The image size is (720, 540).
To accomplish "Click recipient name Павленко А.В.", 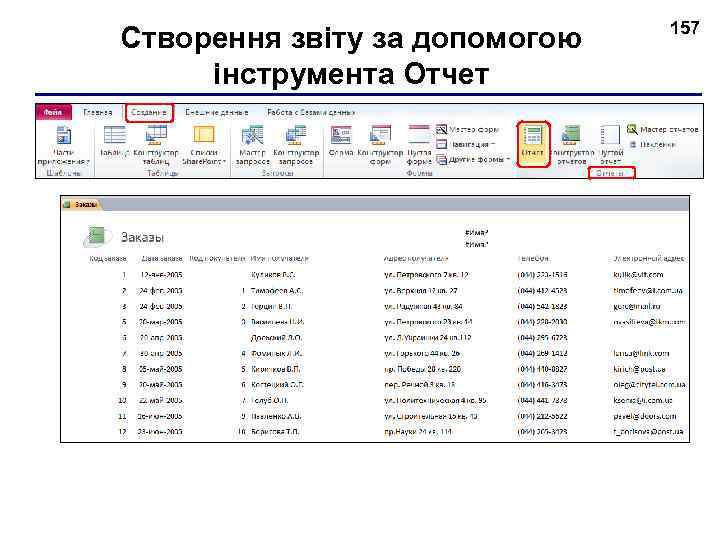I will point(276,416).
